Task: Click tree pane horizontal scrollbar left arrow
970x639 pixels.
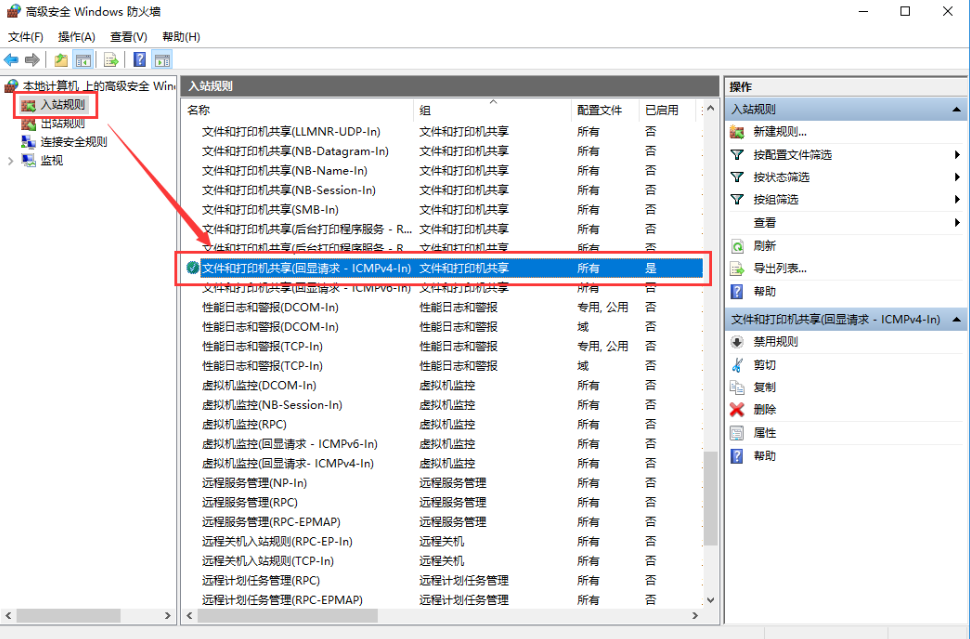Action: (8, 615)
